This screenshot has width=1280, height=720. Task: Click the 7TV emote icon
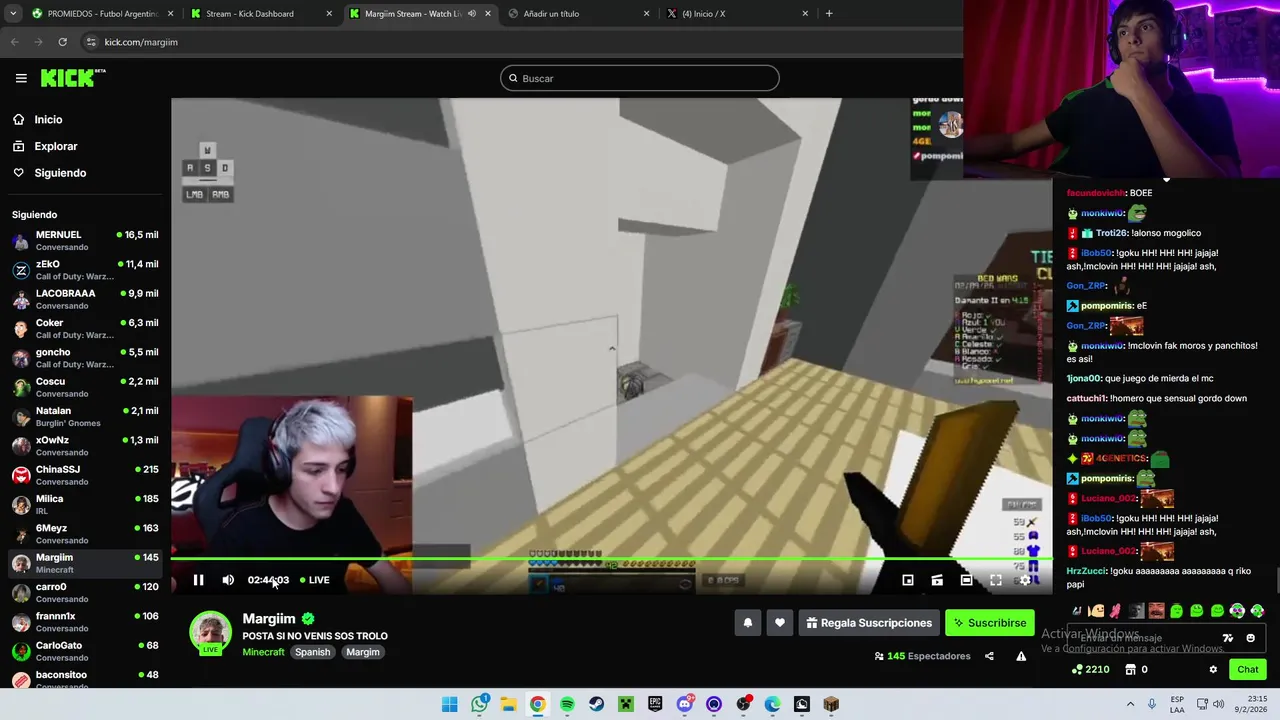[1228, 638]
